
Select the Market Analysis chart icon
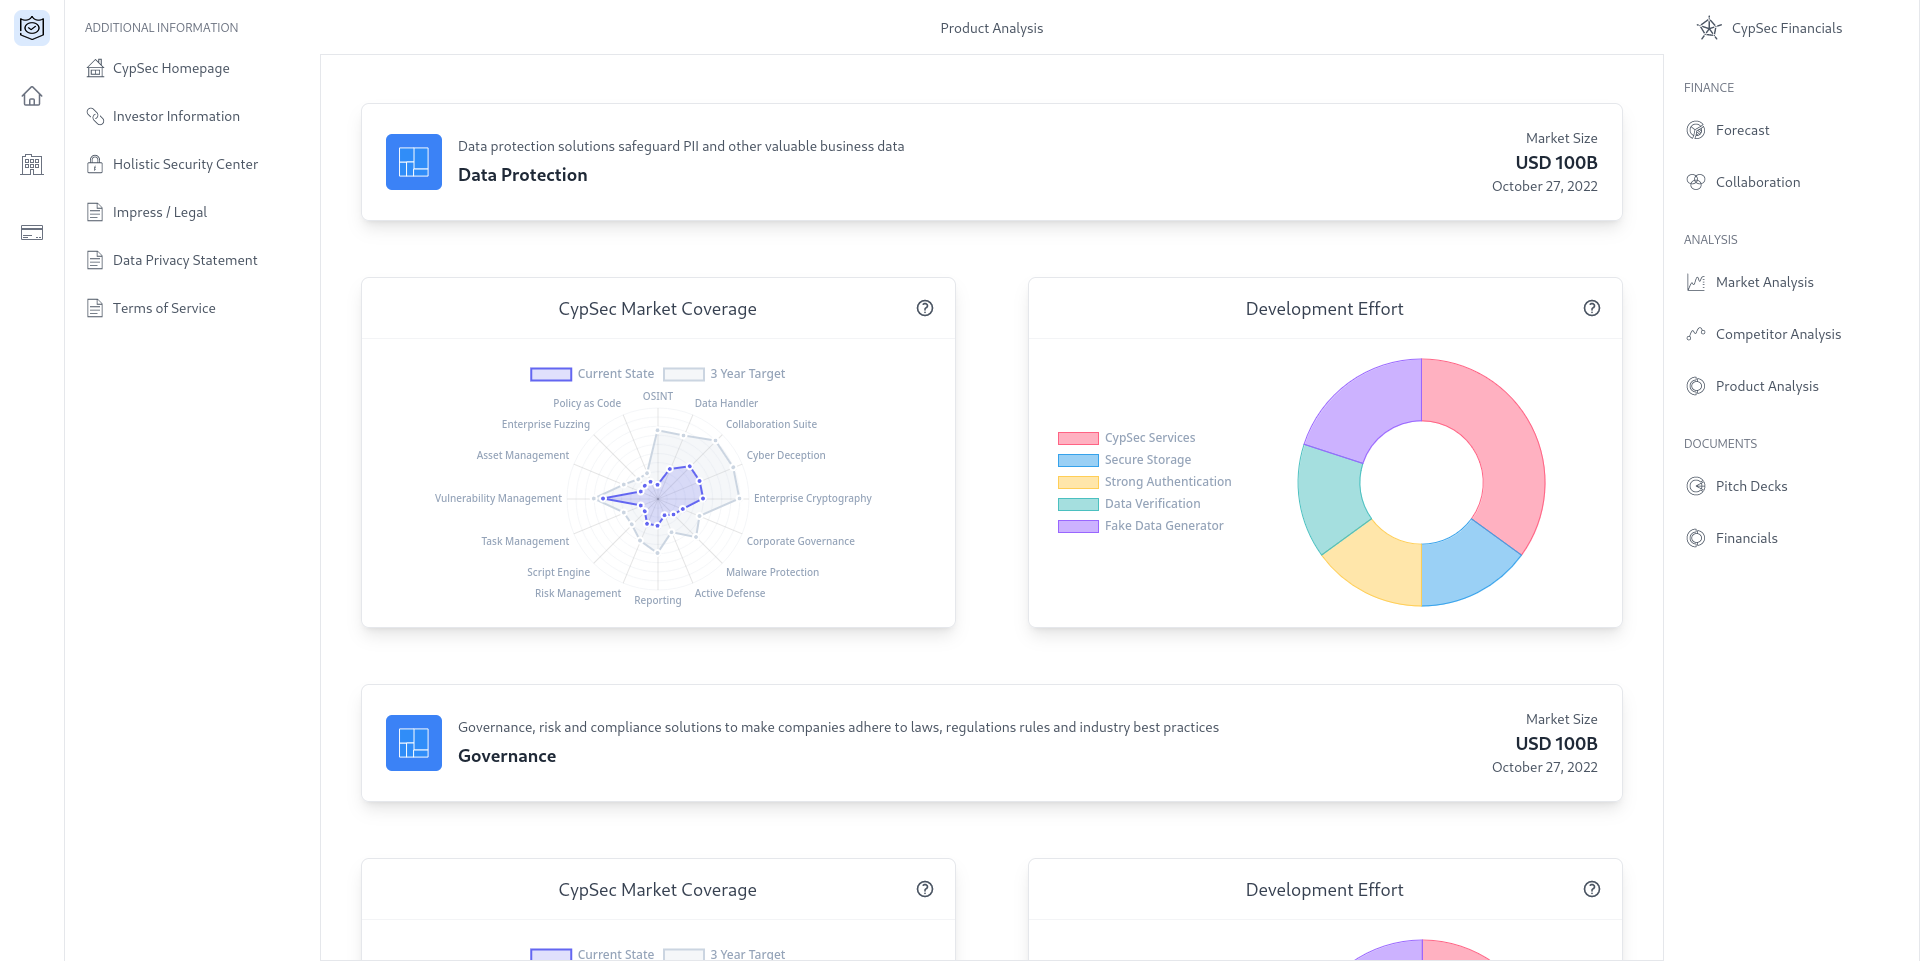1696,282
